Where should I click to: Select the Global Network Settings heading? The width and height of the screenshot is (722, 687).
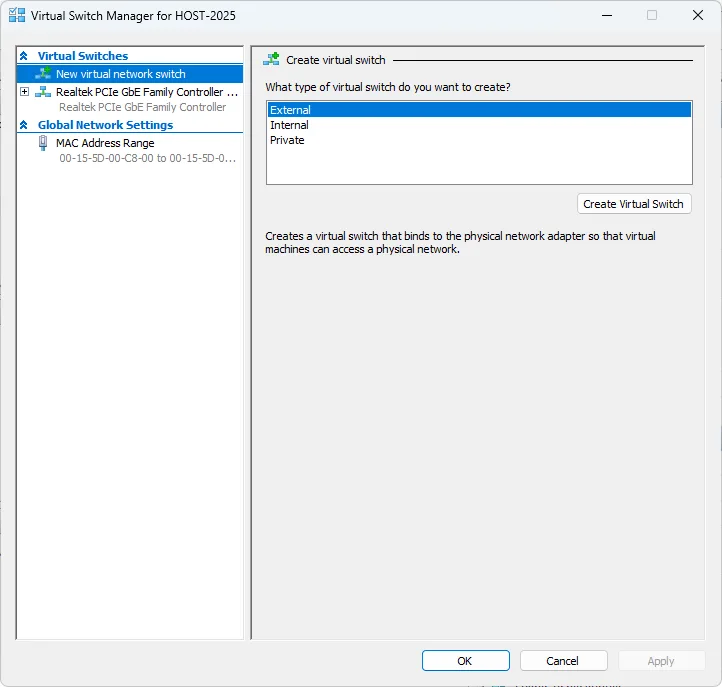[105, 125]
